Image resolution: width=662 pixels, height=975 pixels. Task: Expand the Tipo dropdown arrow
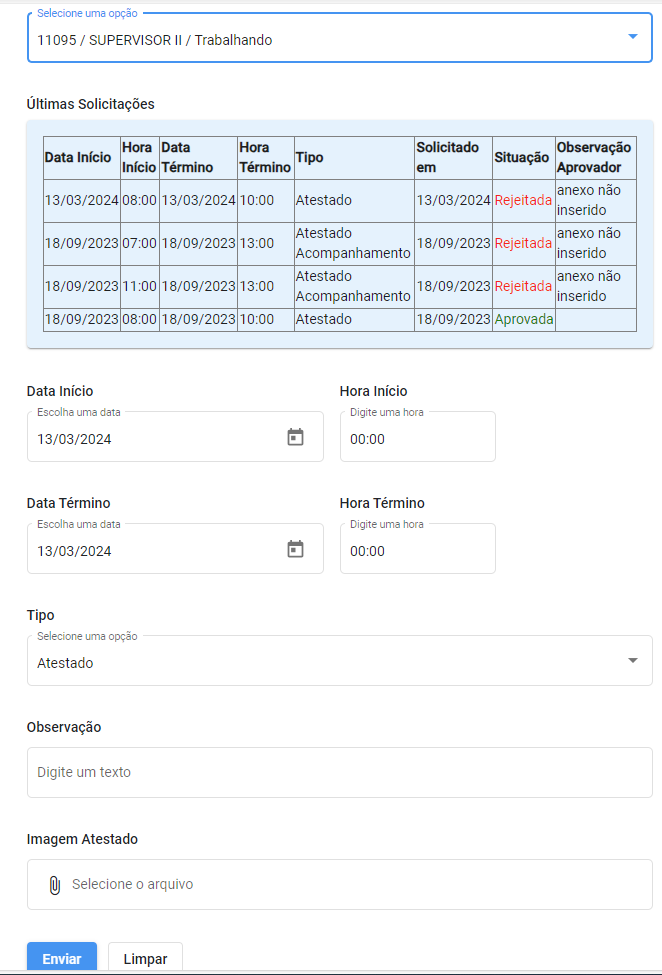coord(633,660)
